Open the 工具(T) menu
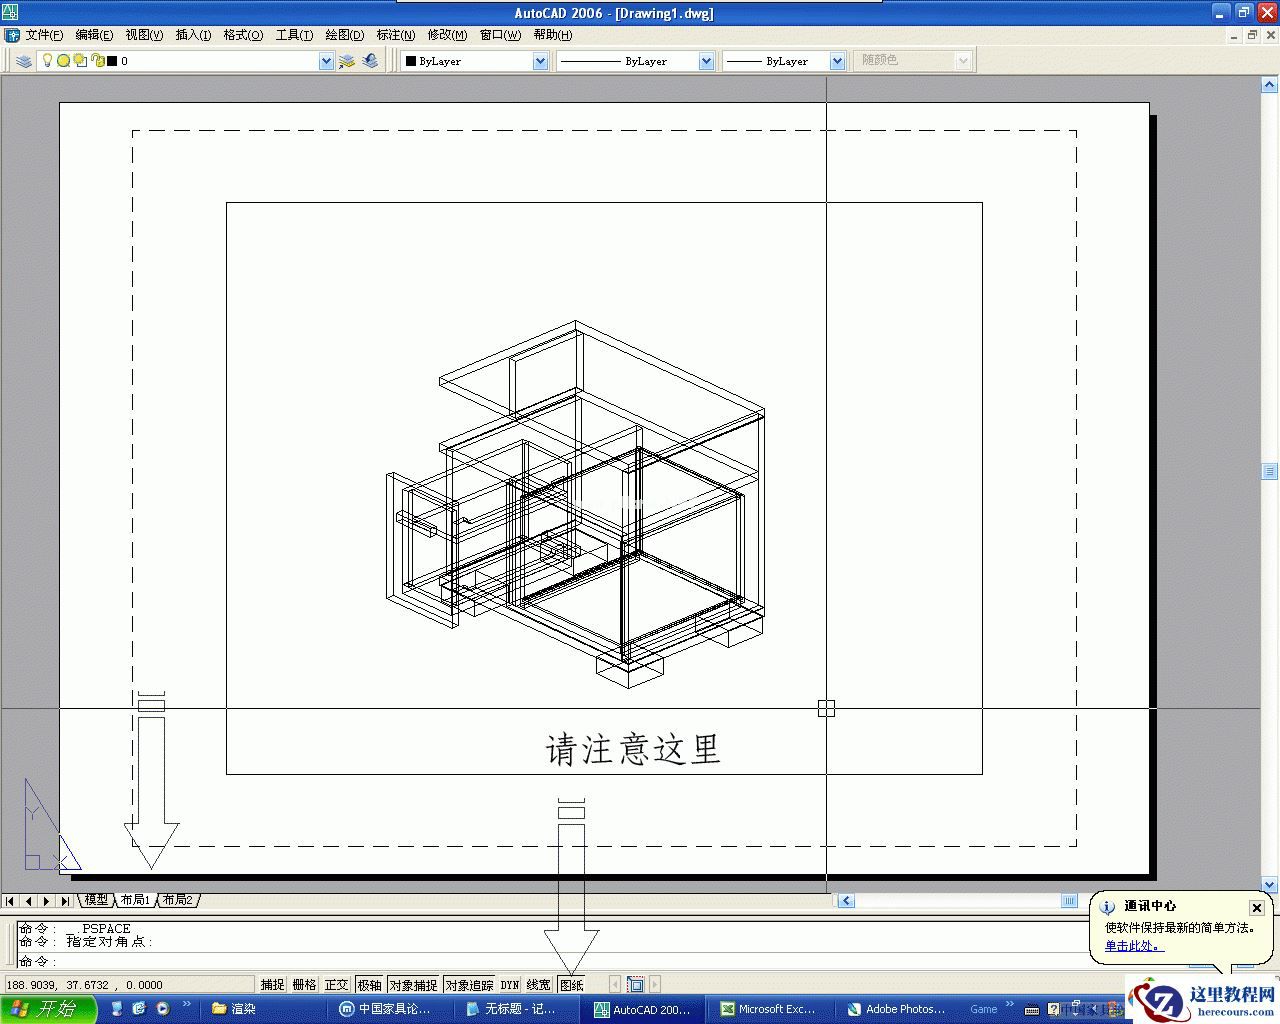 [294, 35]
